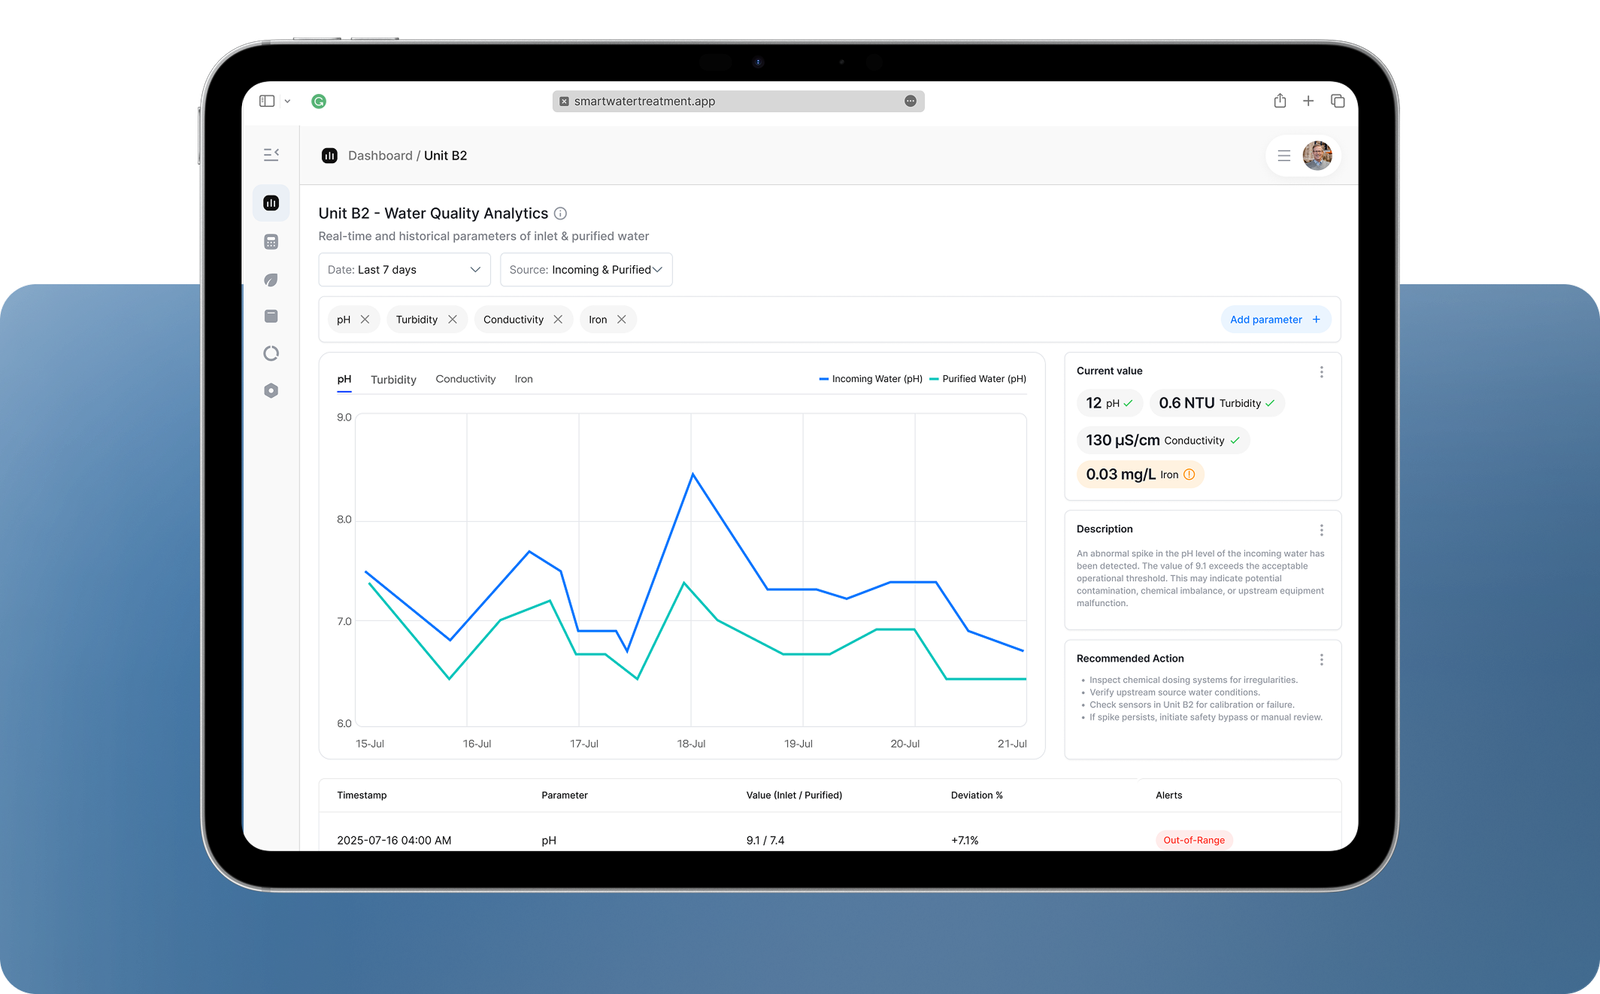Collapse the left sidebar menu icon
This screenshot has width=1600, height=994.
click(271, 155)
